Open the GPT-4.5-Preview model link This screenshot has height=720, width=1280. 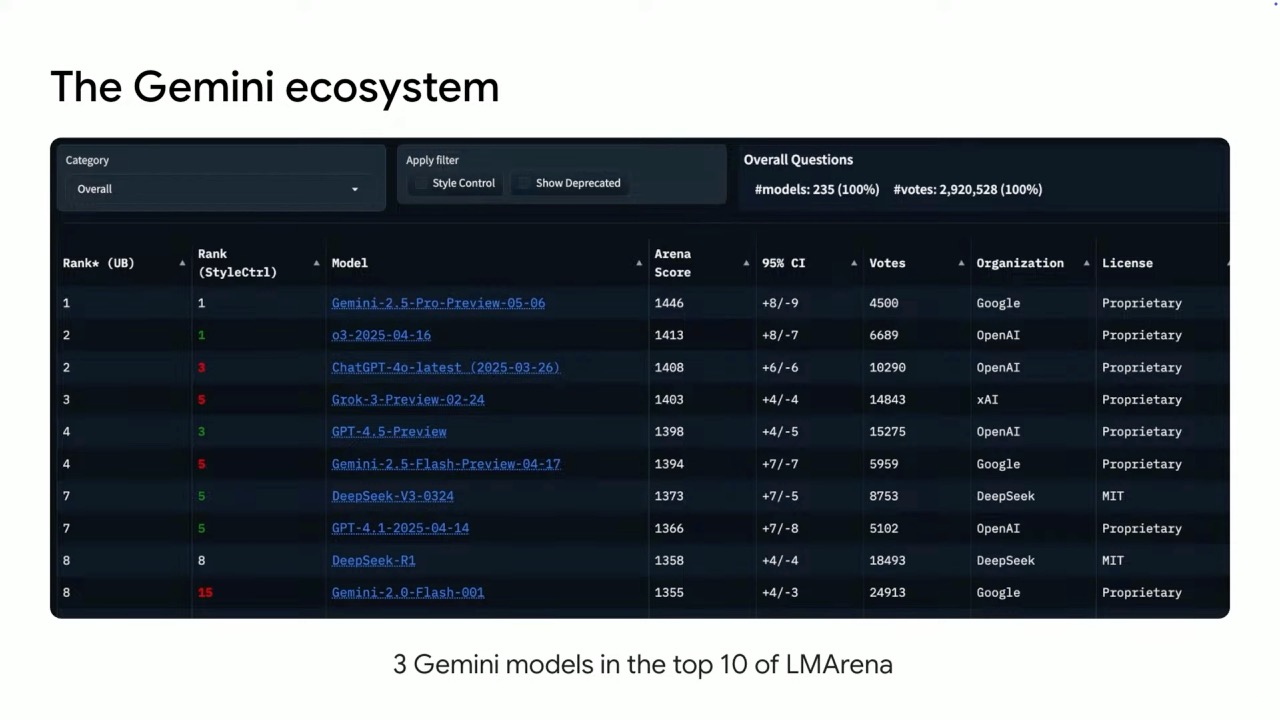click(x=389, y=431)
